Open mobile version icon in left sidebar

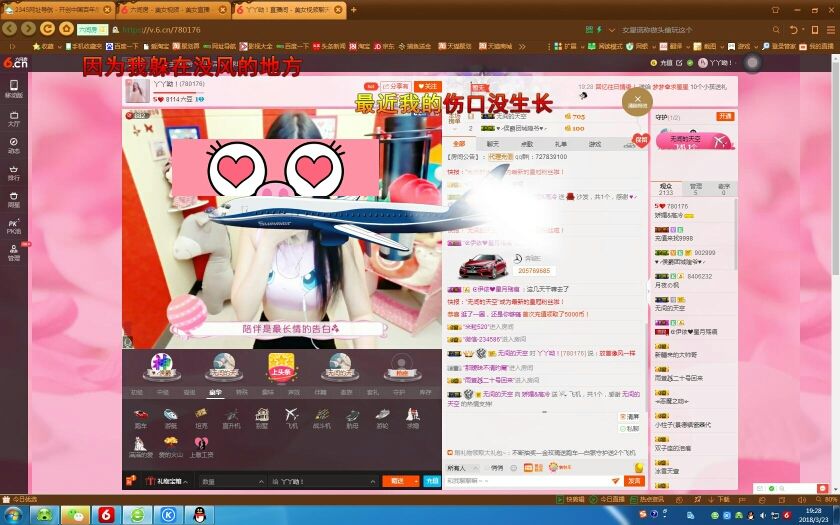coord(13,88)
